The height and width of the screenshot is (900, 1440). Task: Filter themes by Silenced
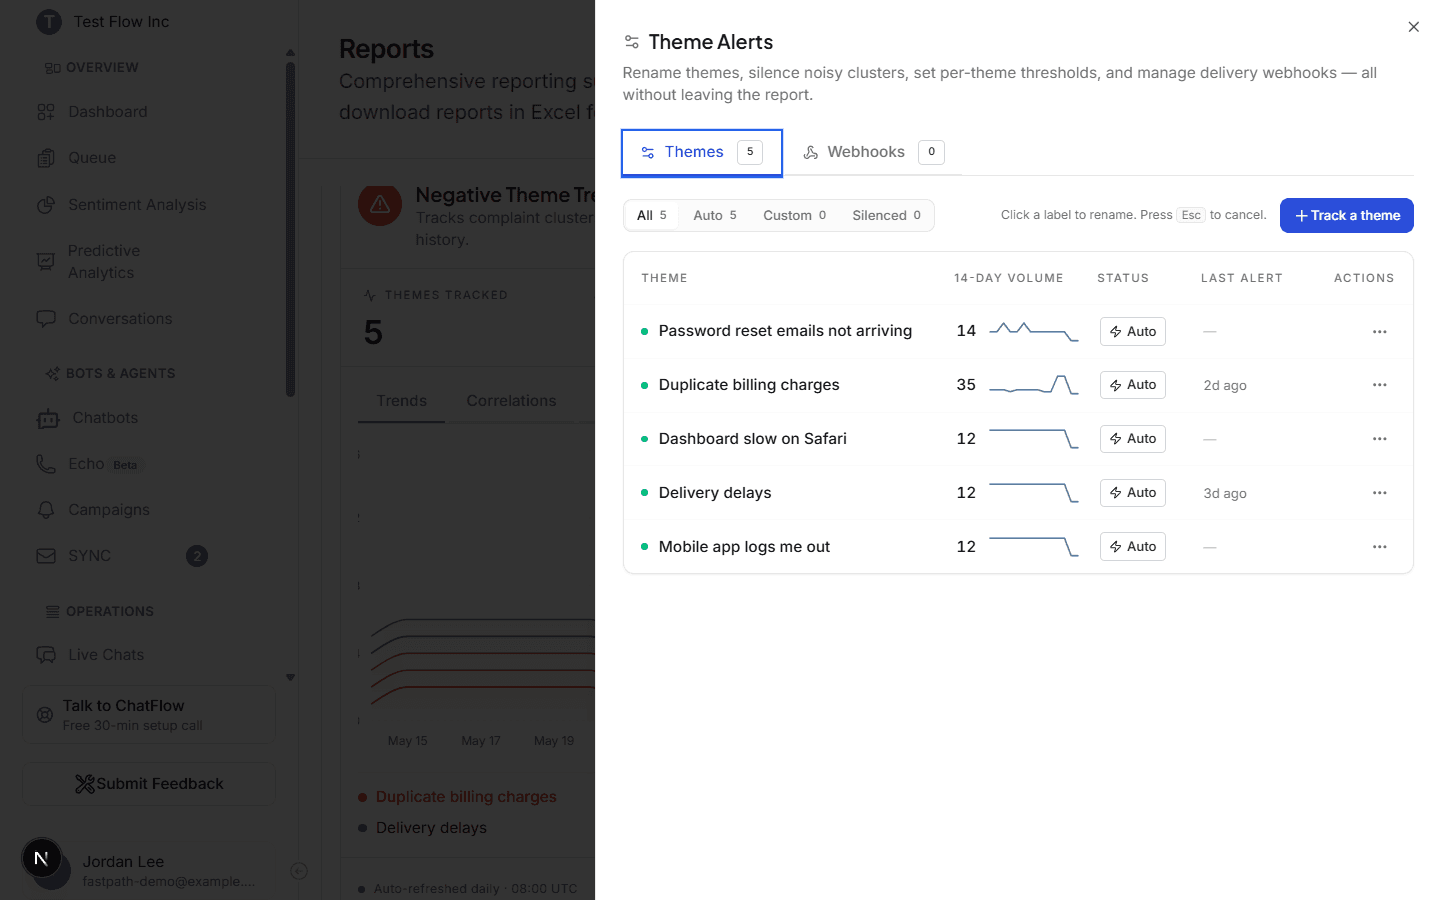886,215
